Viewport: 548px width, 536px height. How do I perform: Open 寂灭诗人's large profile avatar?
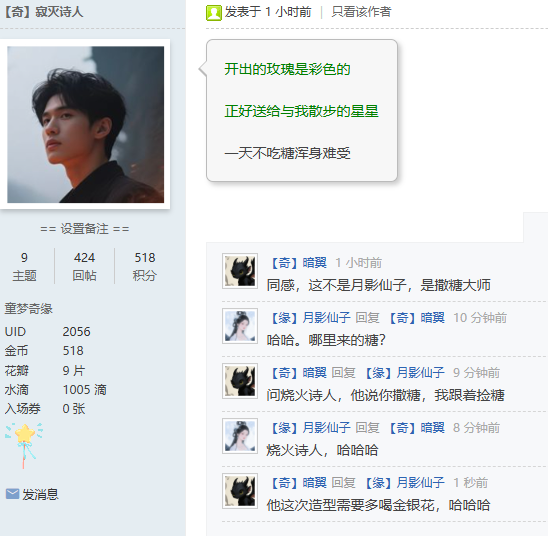[x=85, y=124]
